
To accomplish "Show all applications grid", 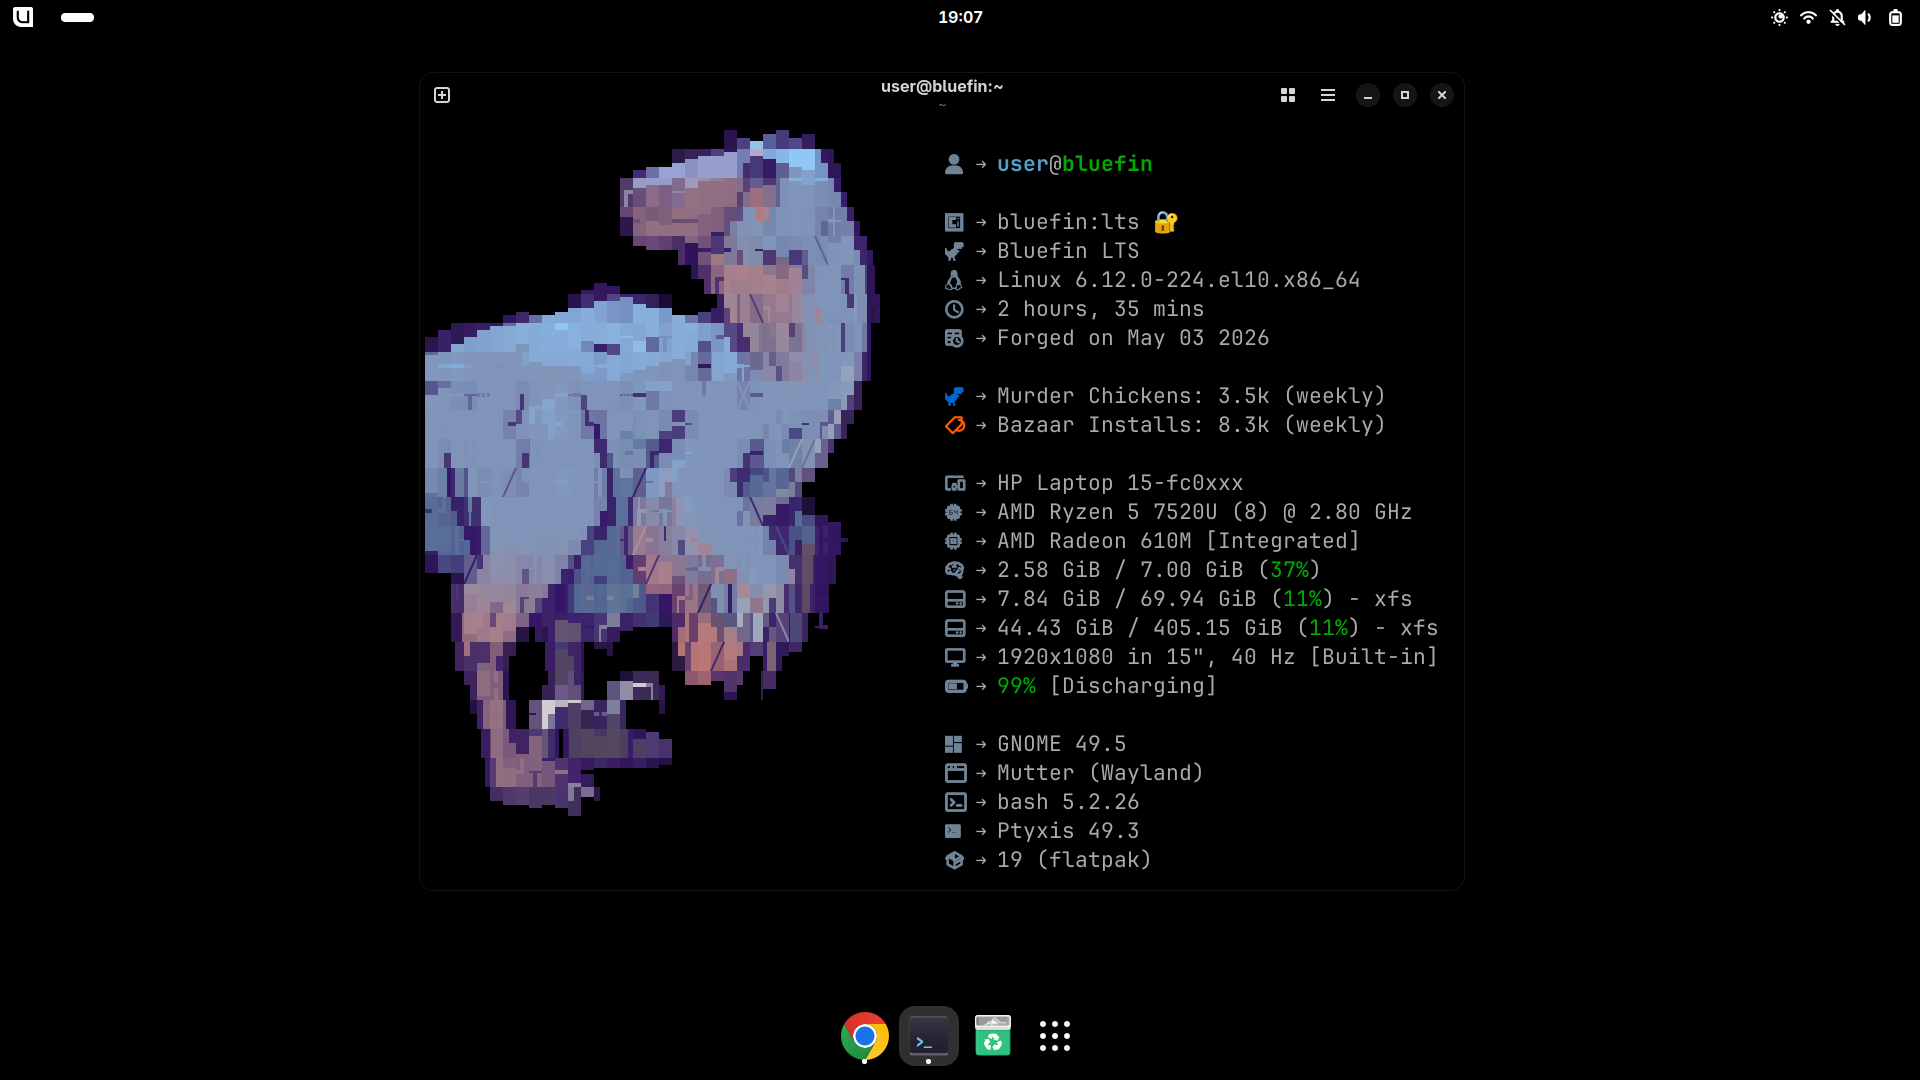I will coord(1055,1036).
